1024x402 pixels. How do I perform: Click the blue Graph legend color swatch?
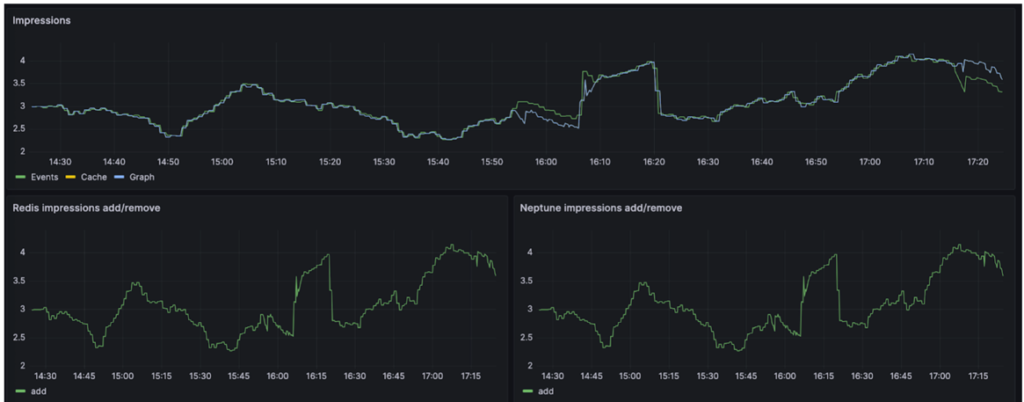click(120, 177)
